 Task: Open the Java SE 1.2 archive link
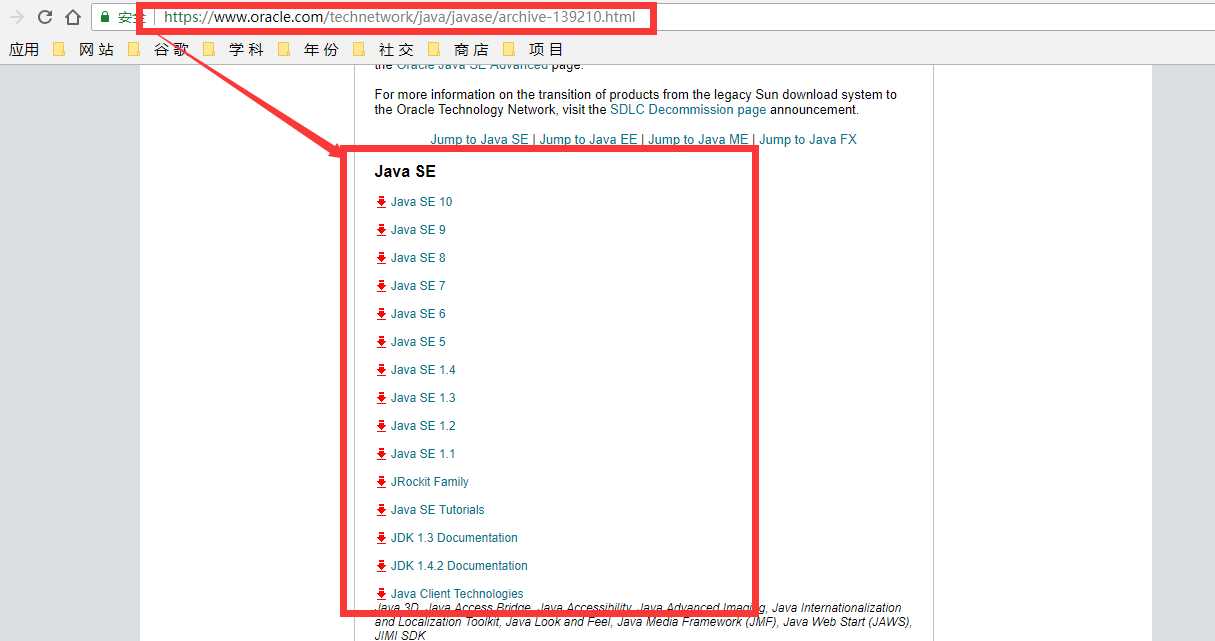[x=423, y=426]
